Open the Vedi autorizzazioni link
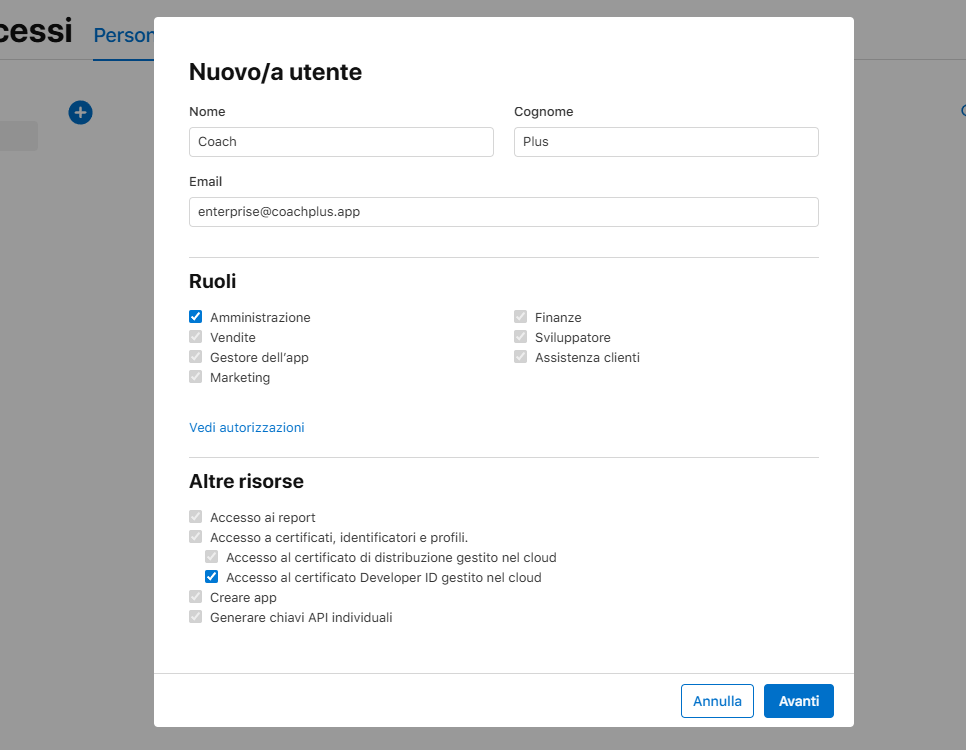 247,427
